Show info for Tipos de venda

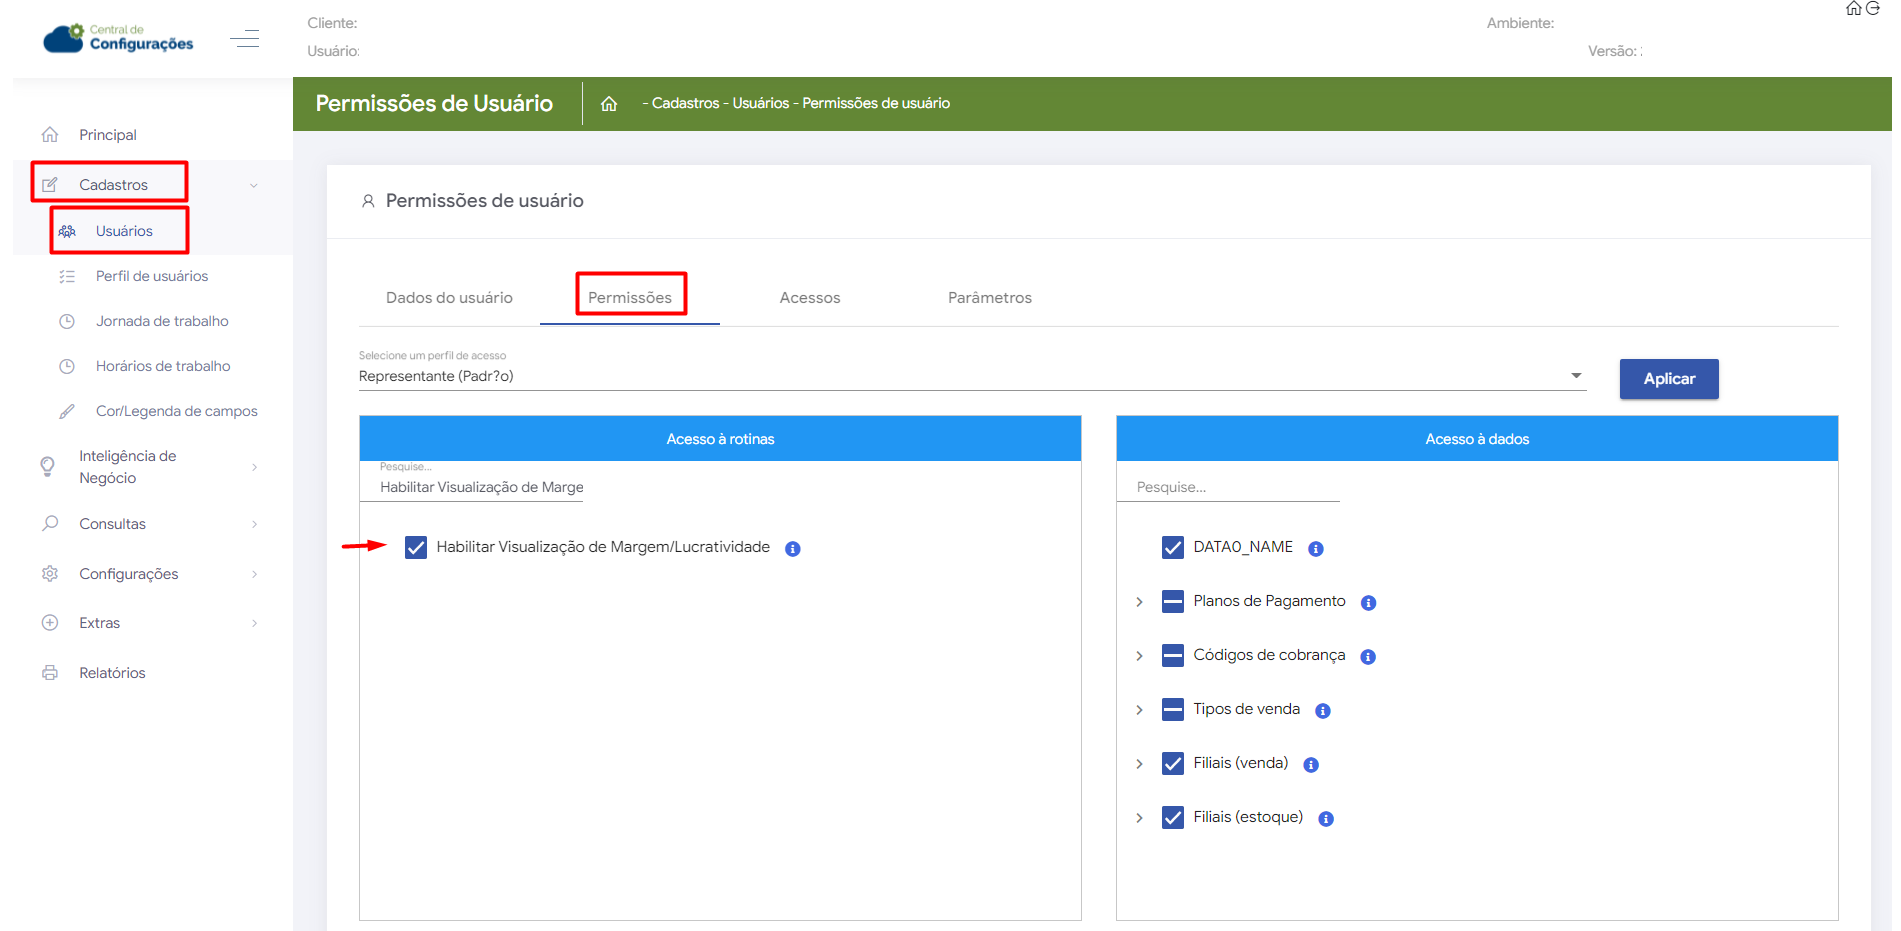[1322, 711]
